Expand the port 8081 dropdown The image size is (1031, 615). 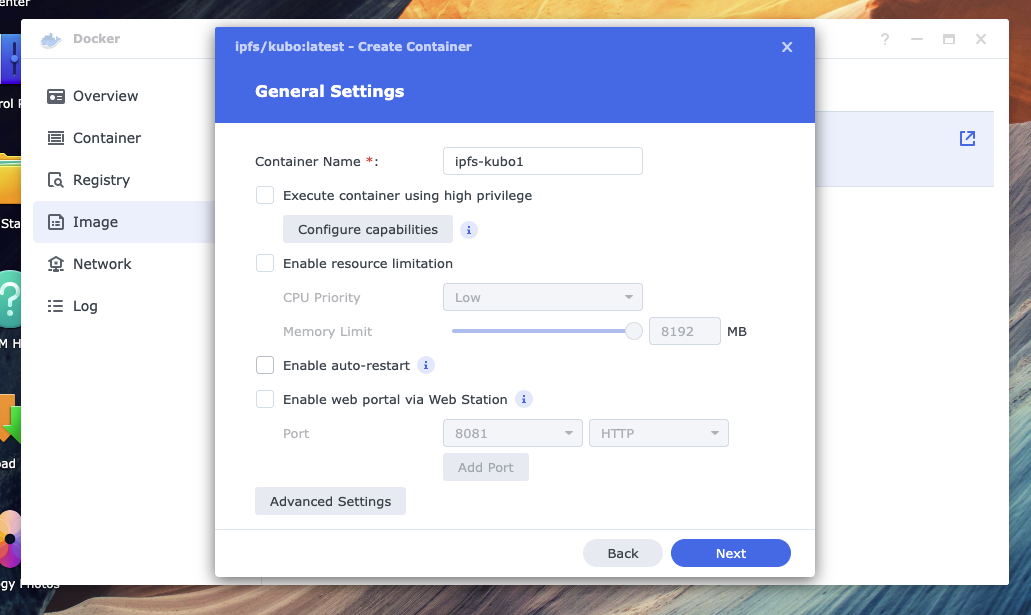coord(512,434)
